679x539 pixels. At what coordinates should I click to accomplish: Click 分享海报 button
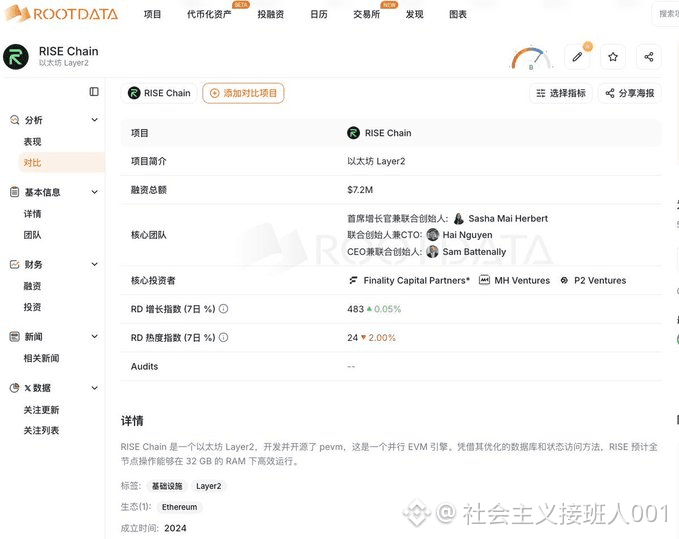pos(630,93)
